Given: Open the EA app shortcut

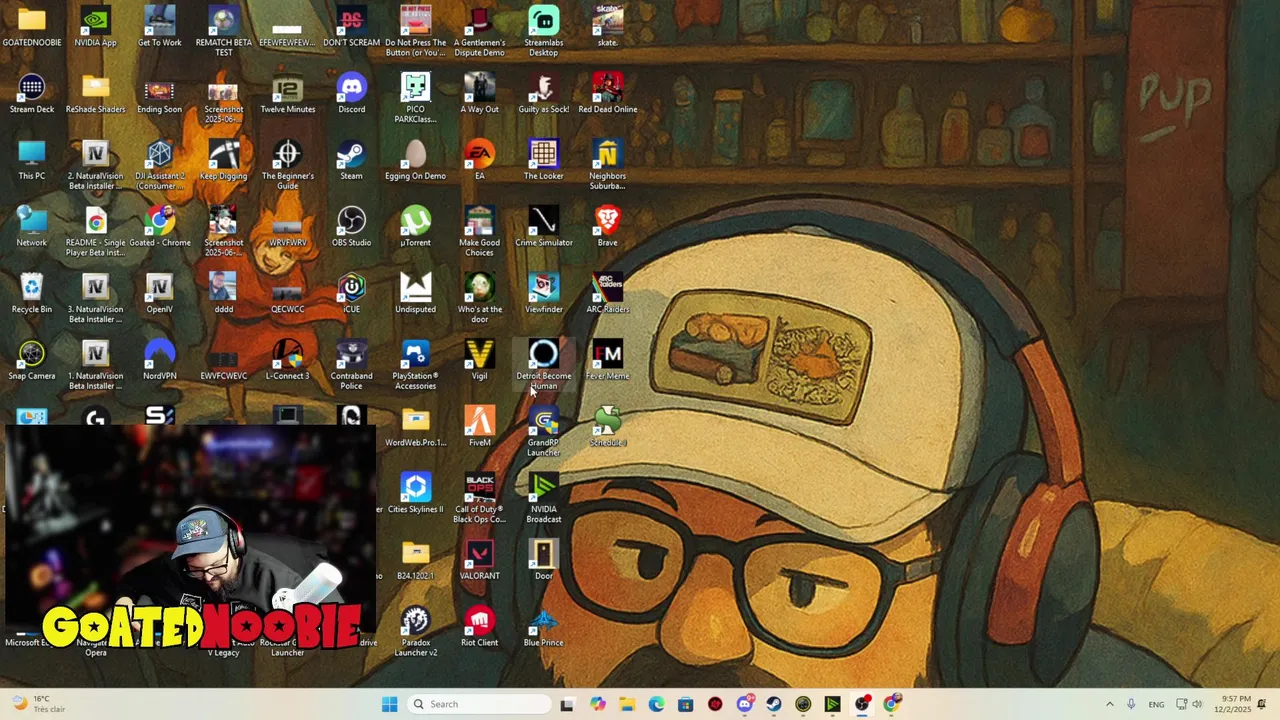Looking at the screenshot, I should pyautogui.click(x=479, y=161).
